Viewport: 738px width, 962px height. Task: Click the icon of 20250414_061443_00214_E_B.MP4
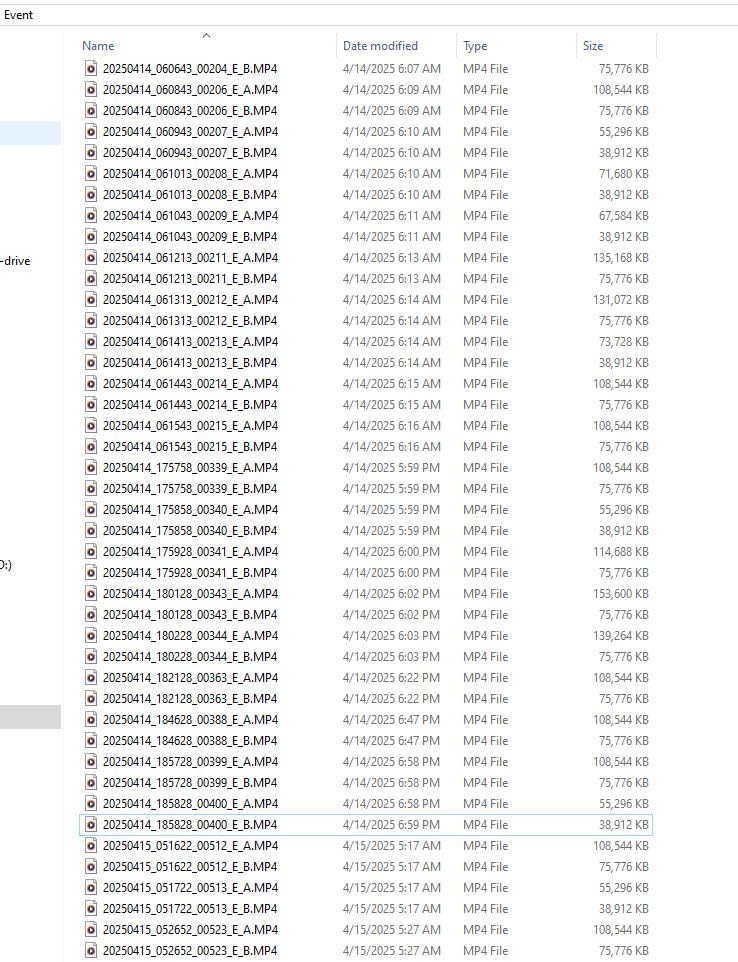tap(91, 405)
